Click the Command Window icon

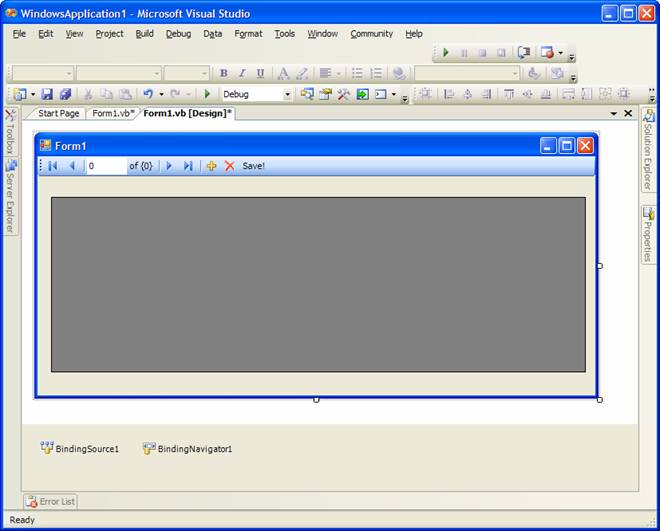(x=381, y=94)
